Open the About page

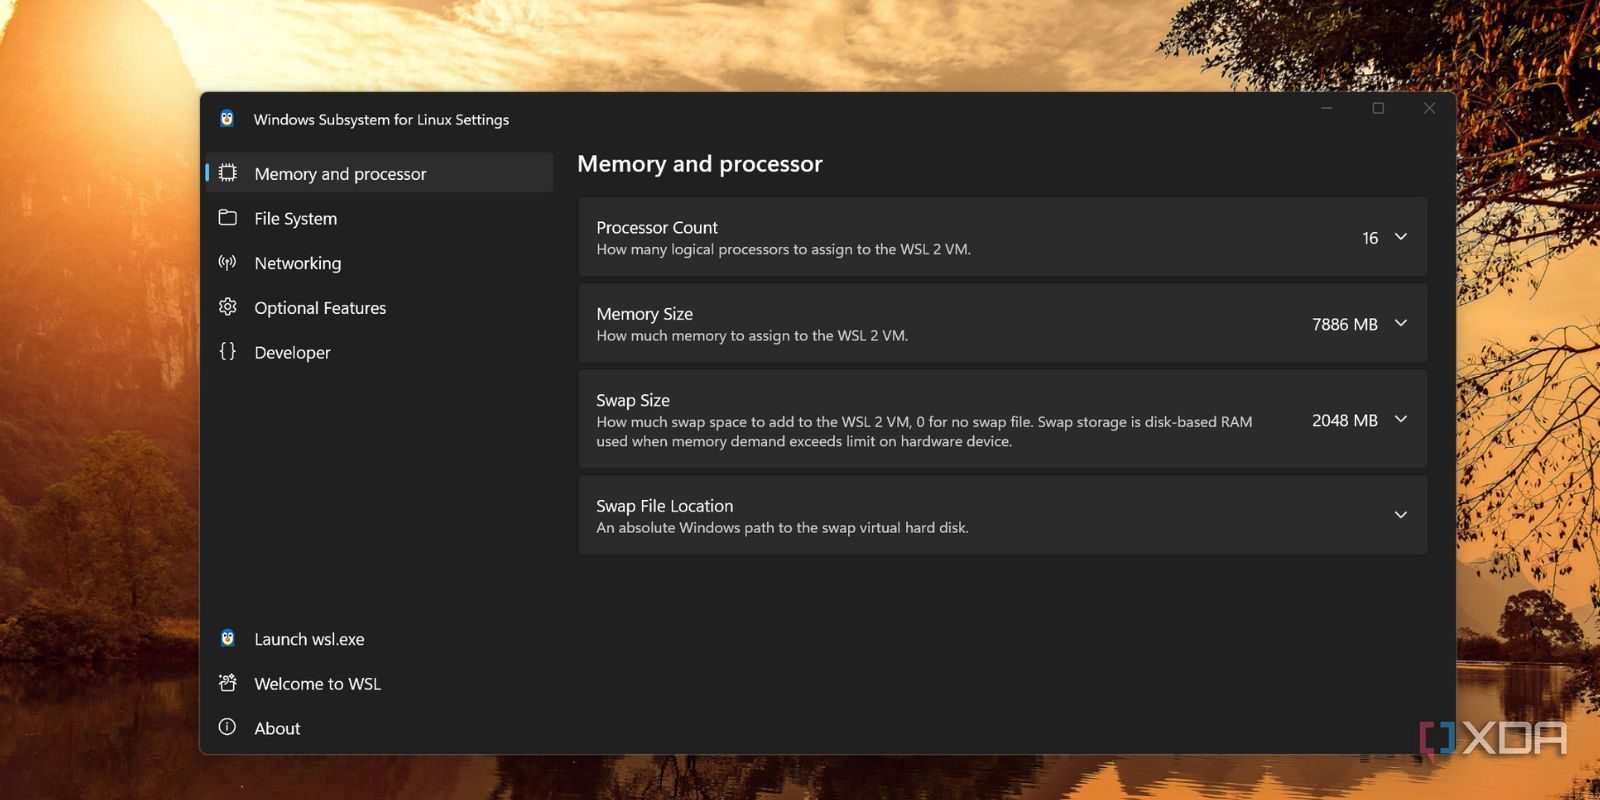[x=379, y=728]
